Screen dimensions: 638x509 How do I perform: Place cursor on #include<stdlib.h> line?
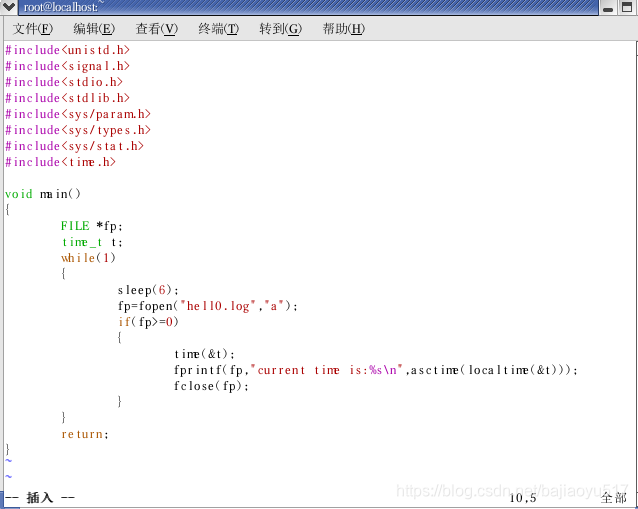coord(68,98)
